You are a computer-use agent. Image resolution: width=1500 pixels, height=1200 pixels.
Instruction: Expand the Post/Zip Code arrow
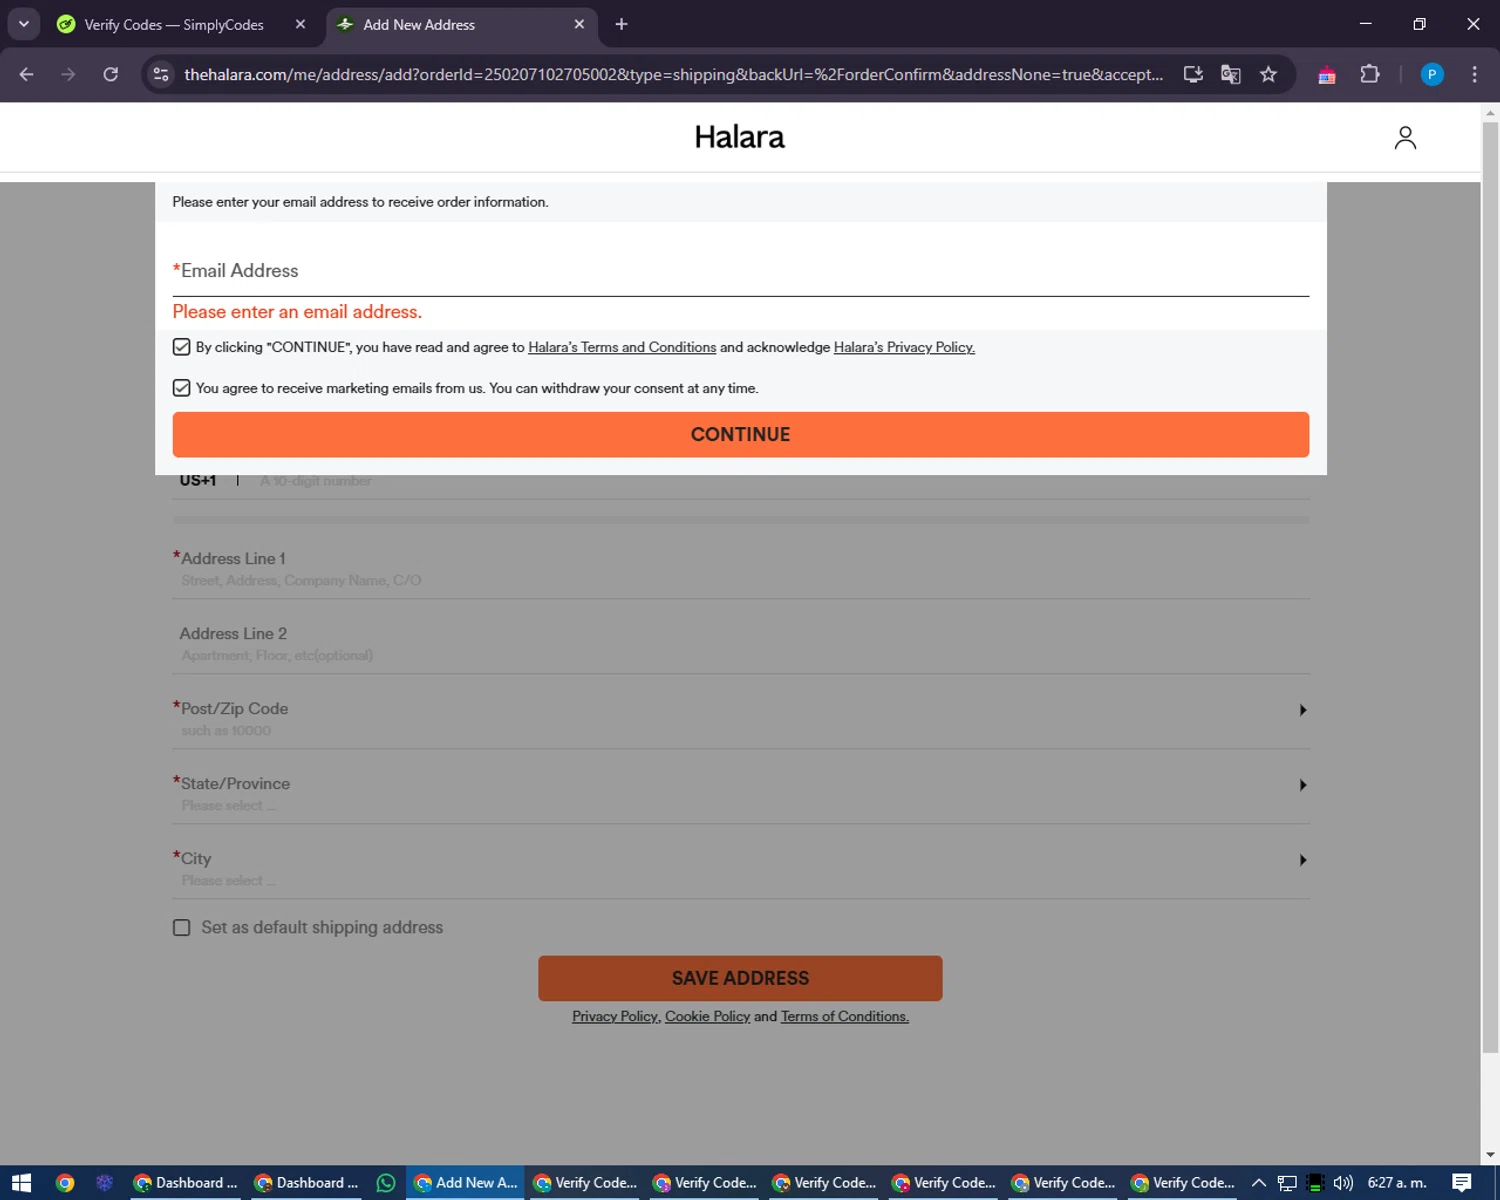pos(1302,710)
